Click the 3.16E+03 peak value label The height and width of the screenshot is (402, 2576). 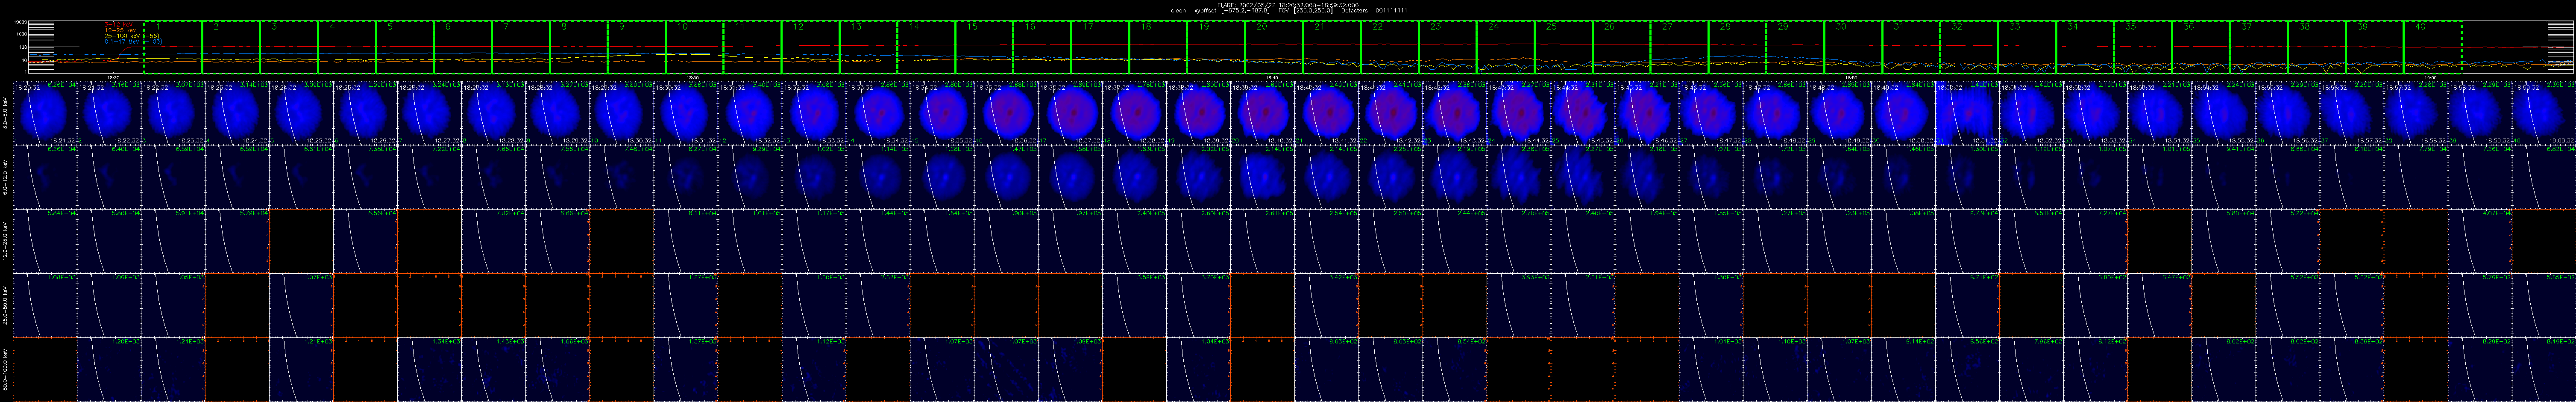point(126,85)
